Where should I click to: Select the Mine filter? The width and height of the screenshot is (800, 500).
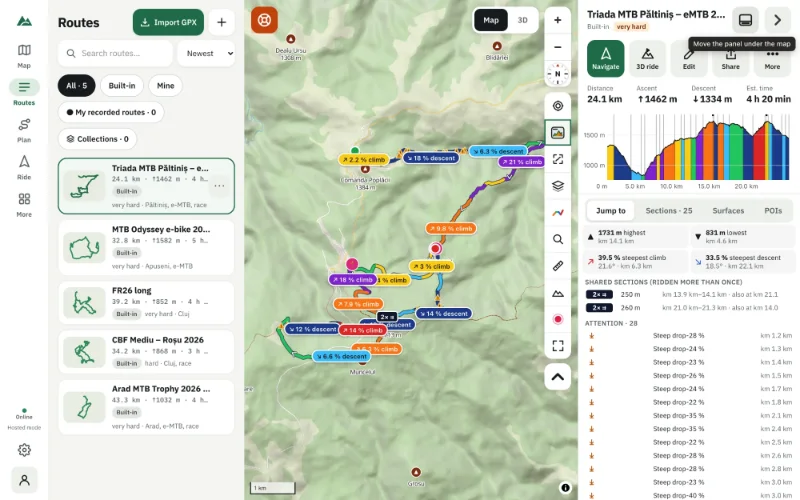tap(165, 86)
